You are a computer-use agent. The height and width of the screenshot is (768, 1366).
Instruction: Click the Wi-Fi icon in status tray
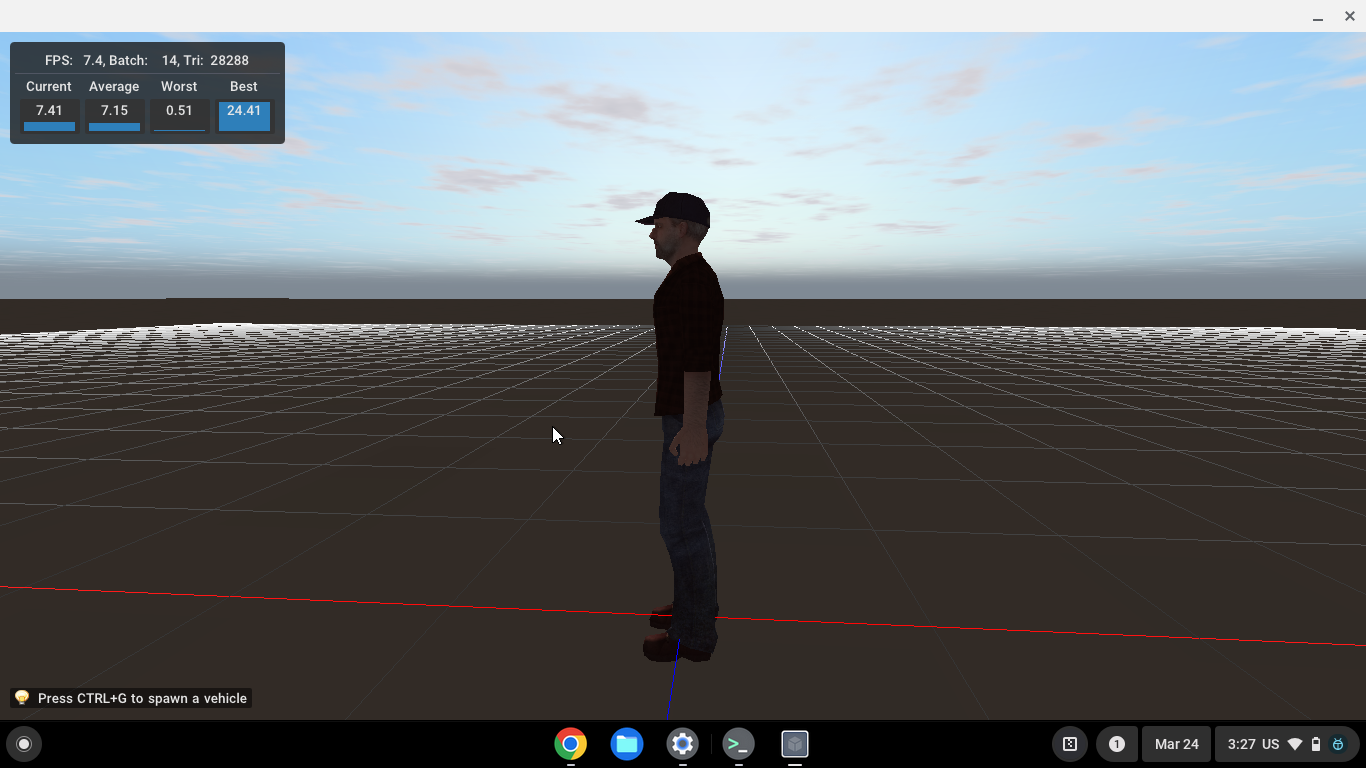point(1295,744)
